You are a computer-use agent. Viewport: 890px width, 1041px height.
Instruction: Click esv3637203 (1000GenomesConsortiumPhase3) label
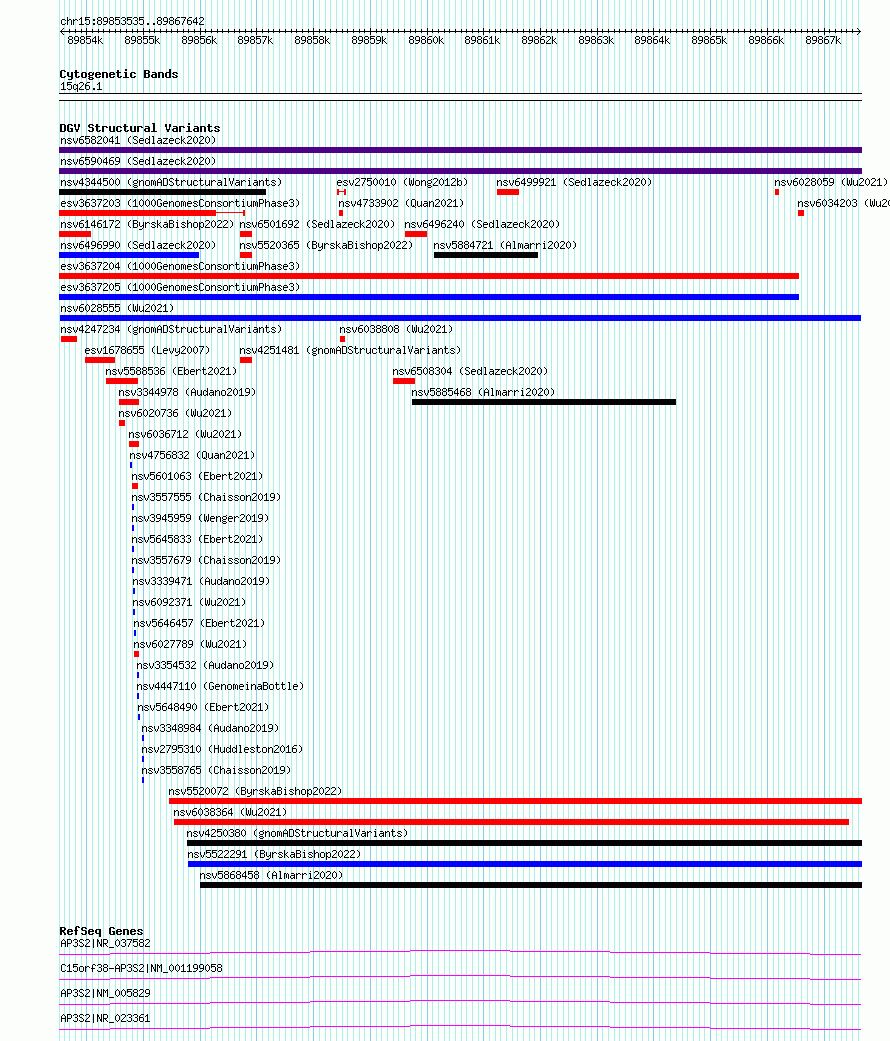[x=180, y=203]
